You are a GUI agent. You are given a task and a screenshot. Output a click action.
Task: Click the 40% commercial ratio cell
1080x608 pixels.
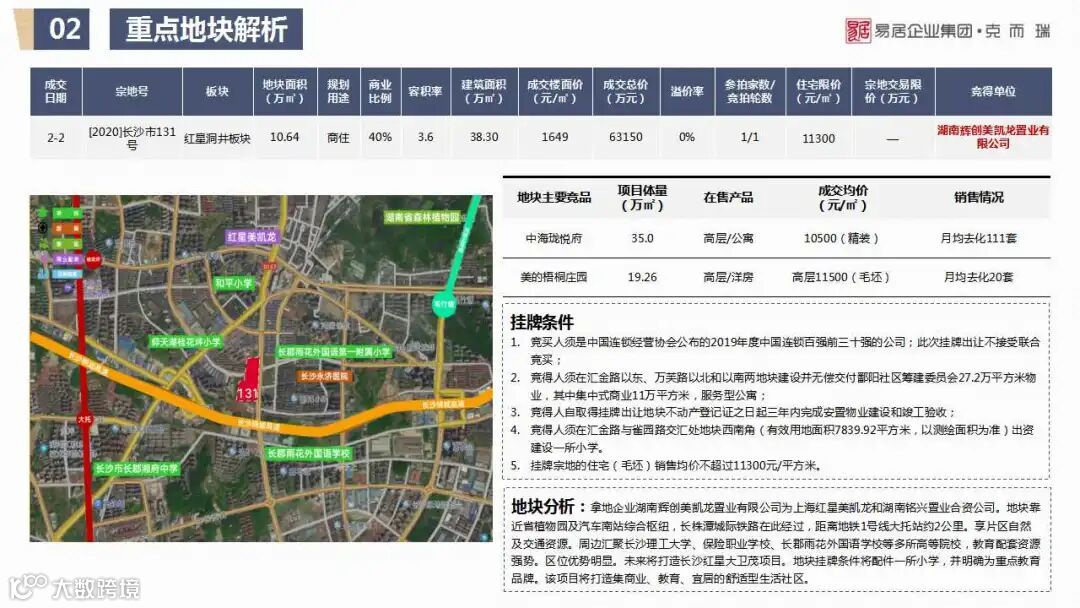pos(380,137)
